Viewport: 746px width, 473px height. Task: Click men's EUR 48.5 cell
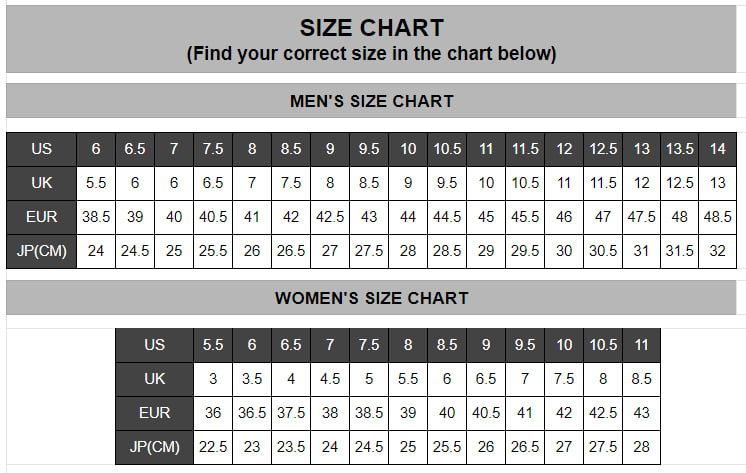tap(717, 217)
